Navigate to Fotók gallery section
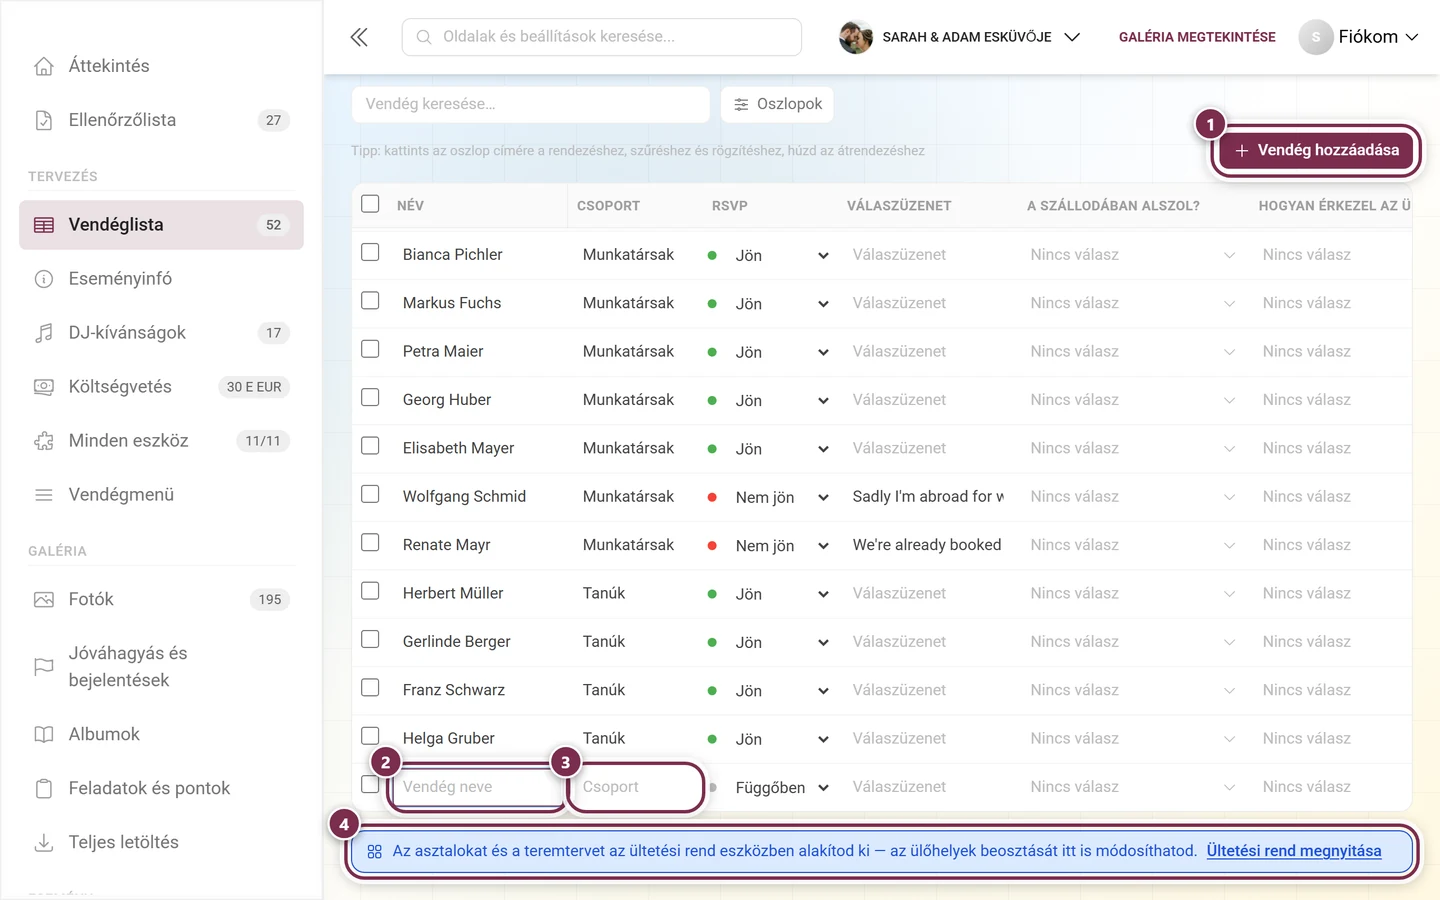 [161, 600]
